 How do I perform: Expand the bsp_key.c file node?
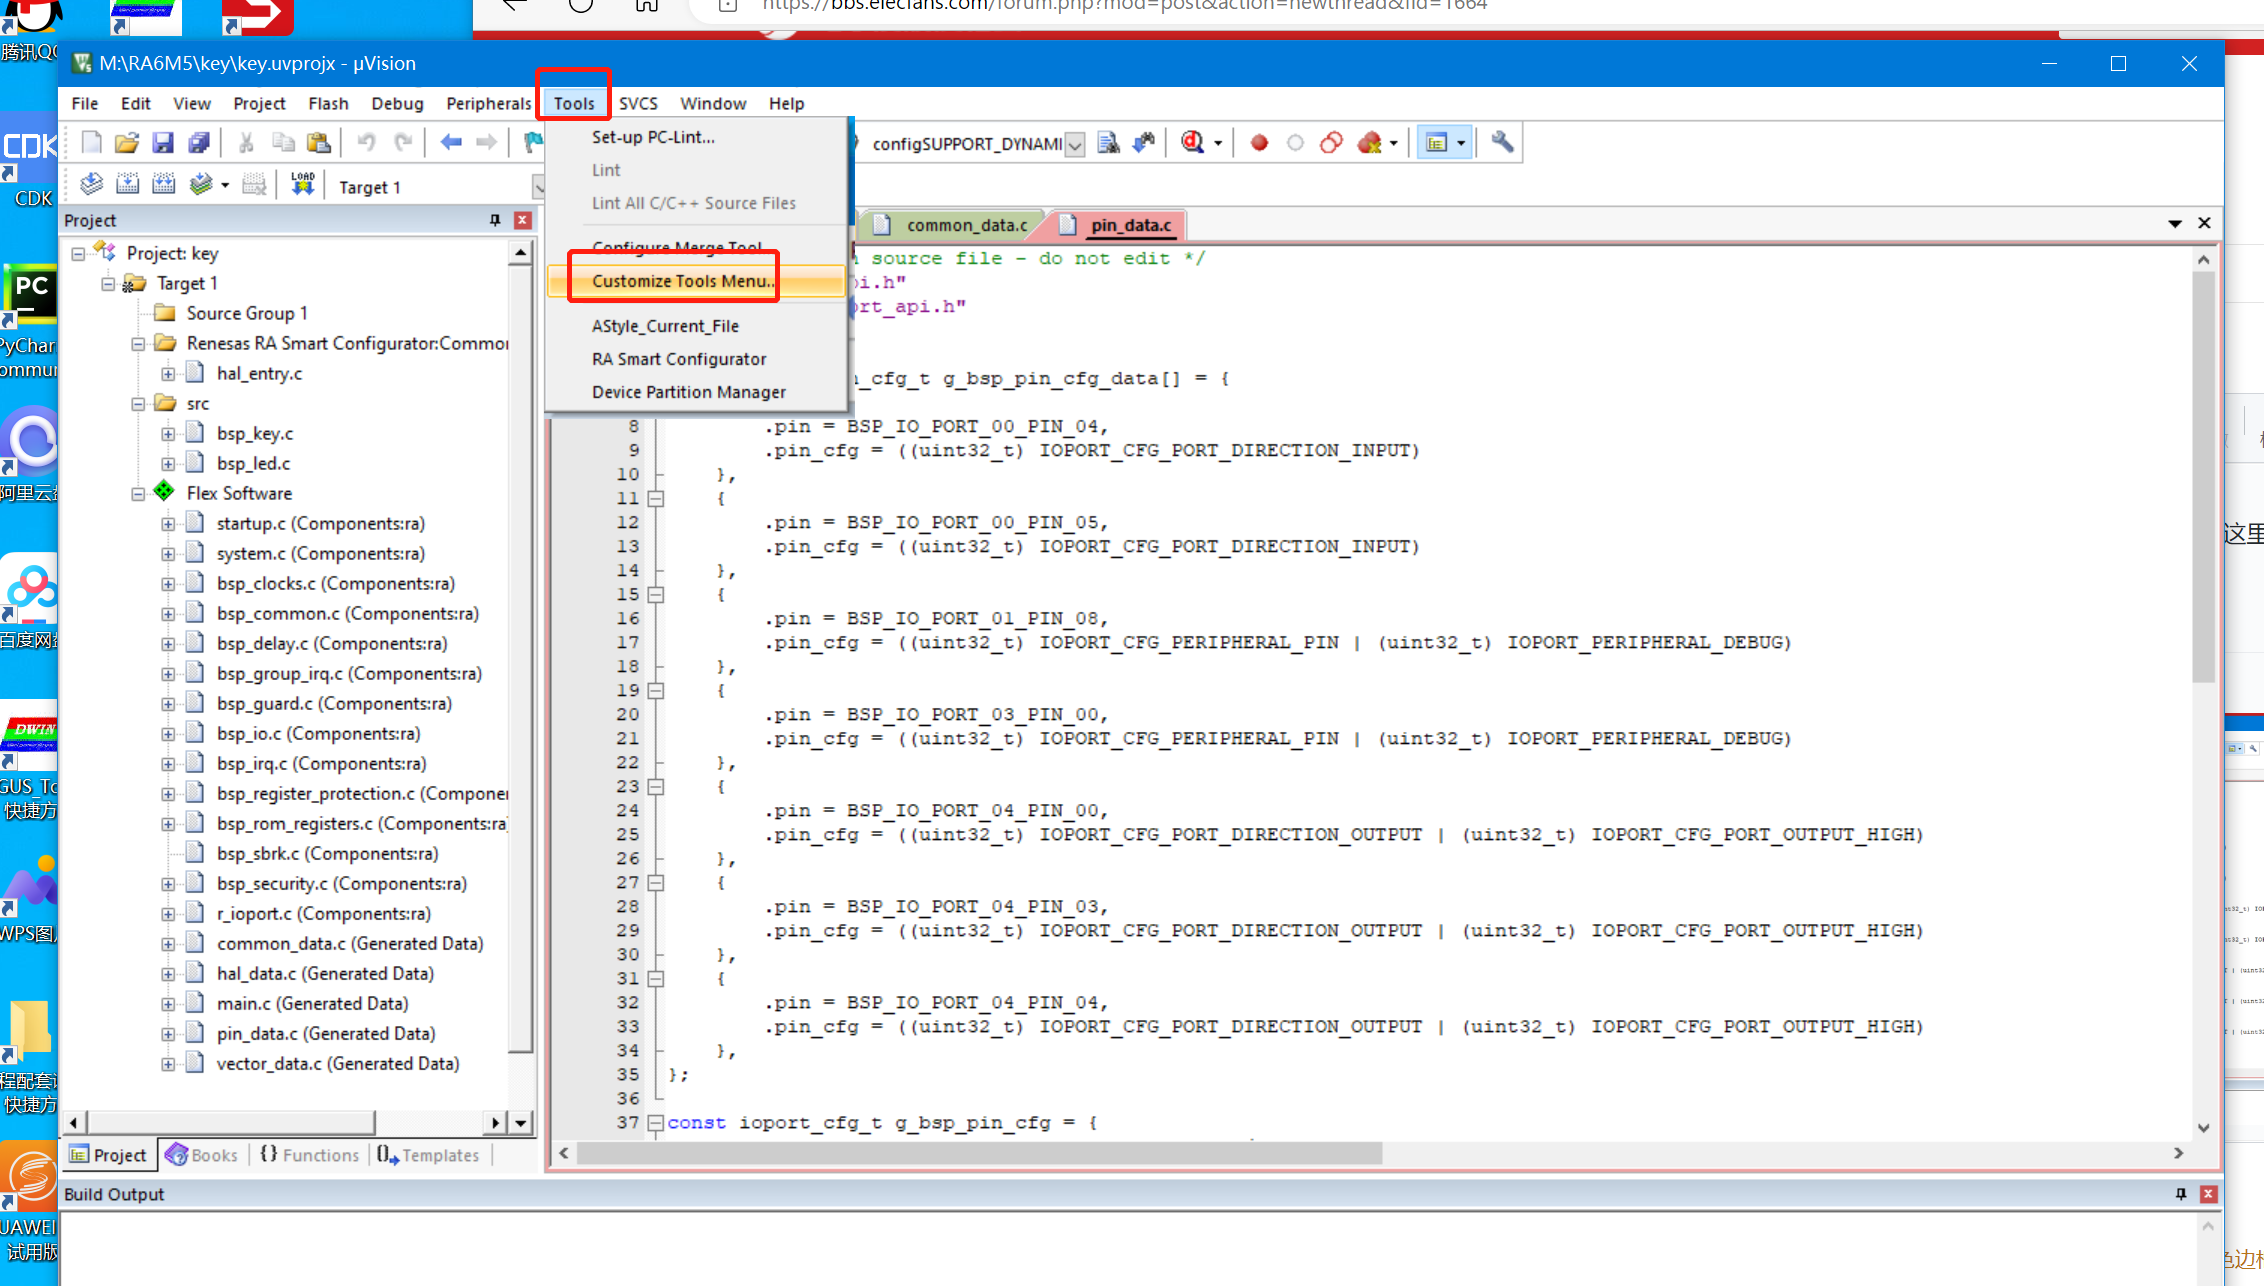point(168,434)
